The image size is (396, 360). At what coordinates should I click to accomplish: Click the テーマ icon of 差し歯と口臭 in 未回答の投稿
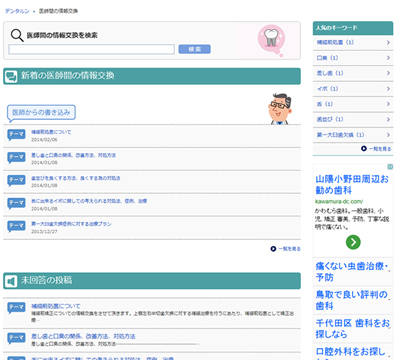[x=16, y=339]
